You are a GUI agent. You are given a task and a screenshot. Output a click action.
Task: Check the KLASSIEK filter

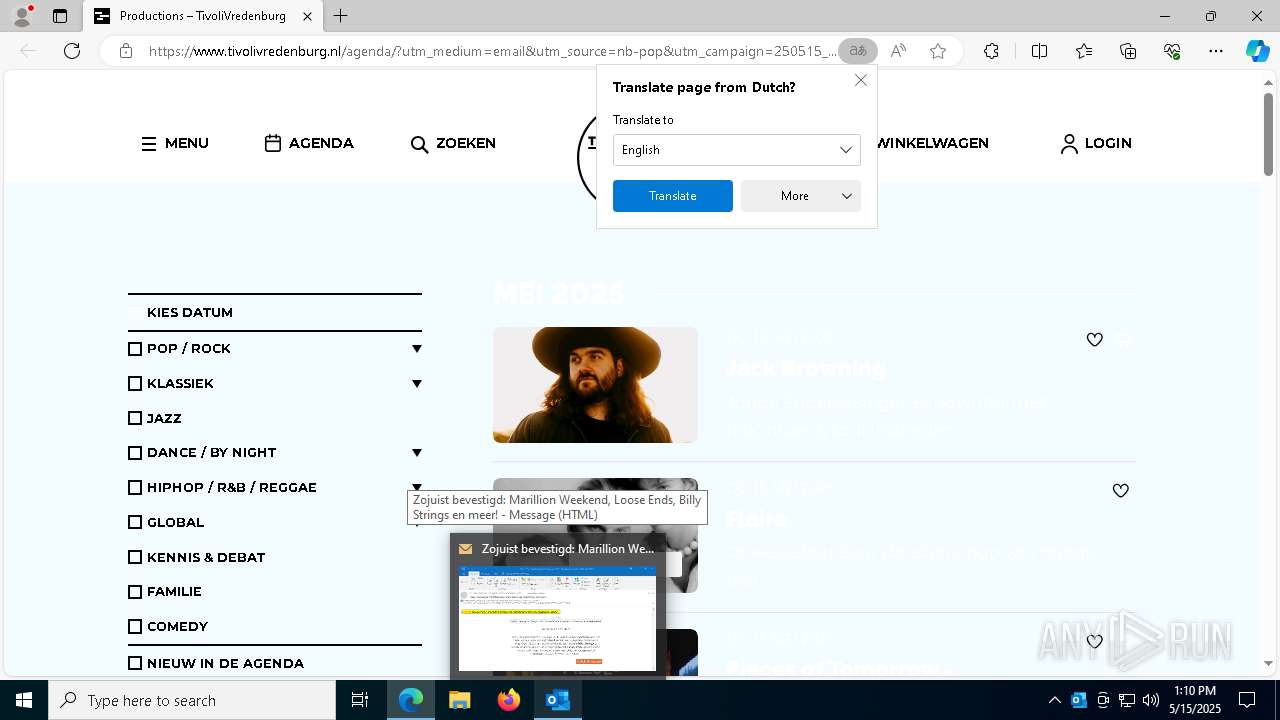click(x=135, y=384)
